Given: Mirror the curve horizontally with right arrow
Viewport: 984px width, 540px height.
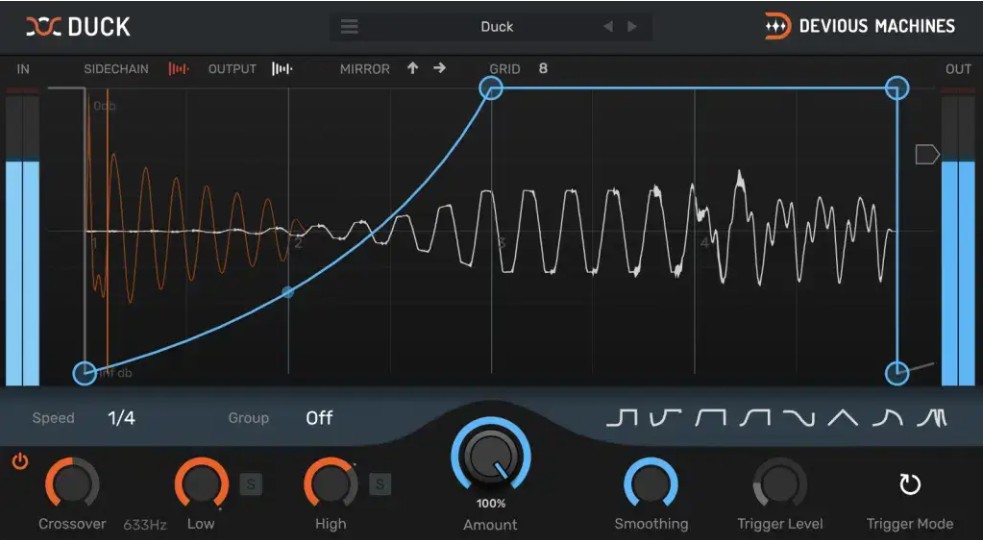Looking at the screenshot, I should (x=440, y=69).
